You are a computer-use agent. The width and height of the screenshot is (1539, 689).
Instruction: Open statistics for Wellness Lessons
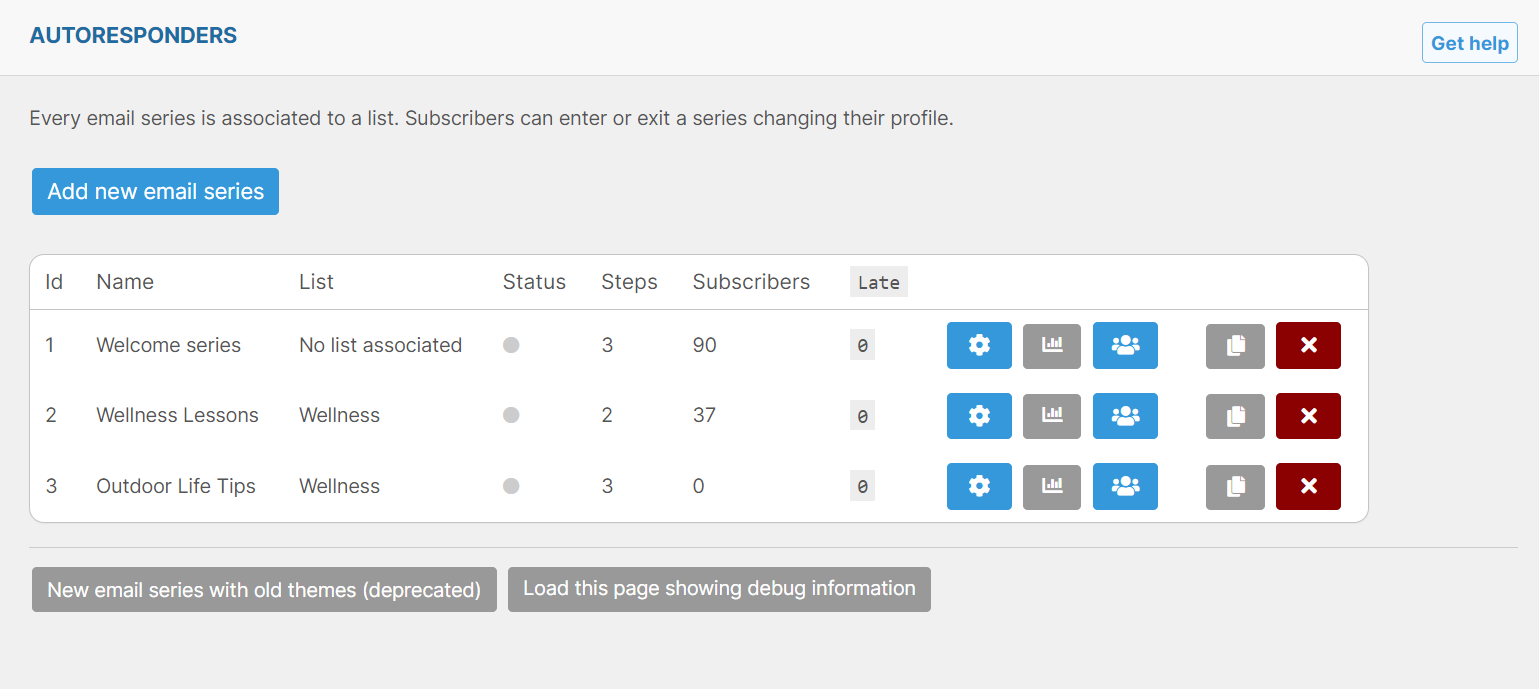(x=1051, y=416)
